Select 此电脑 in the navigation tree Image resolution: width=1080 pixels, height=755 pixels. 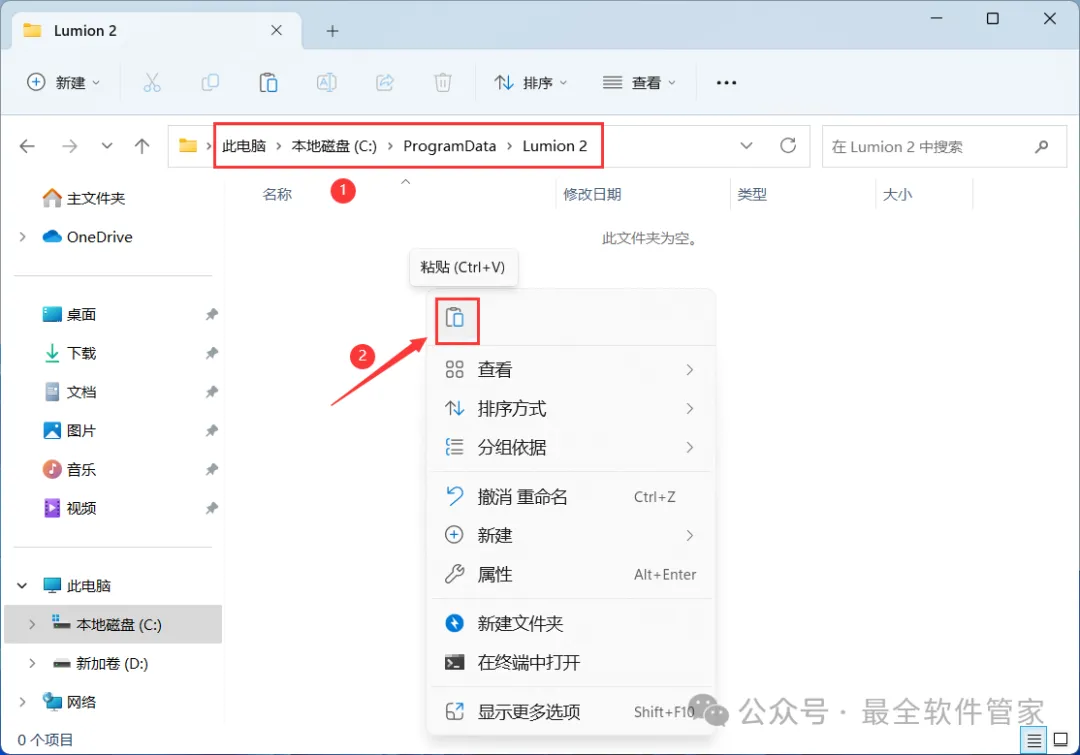click(x=76, y=586)
